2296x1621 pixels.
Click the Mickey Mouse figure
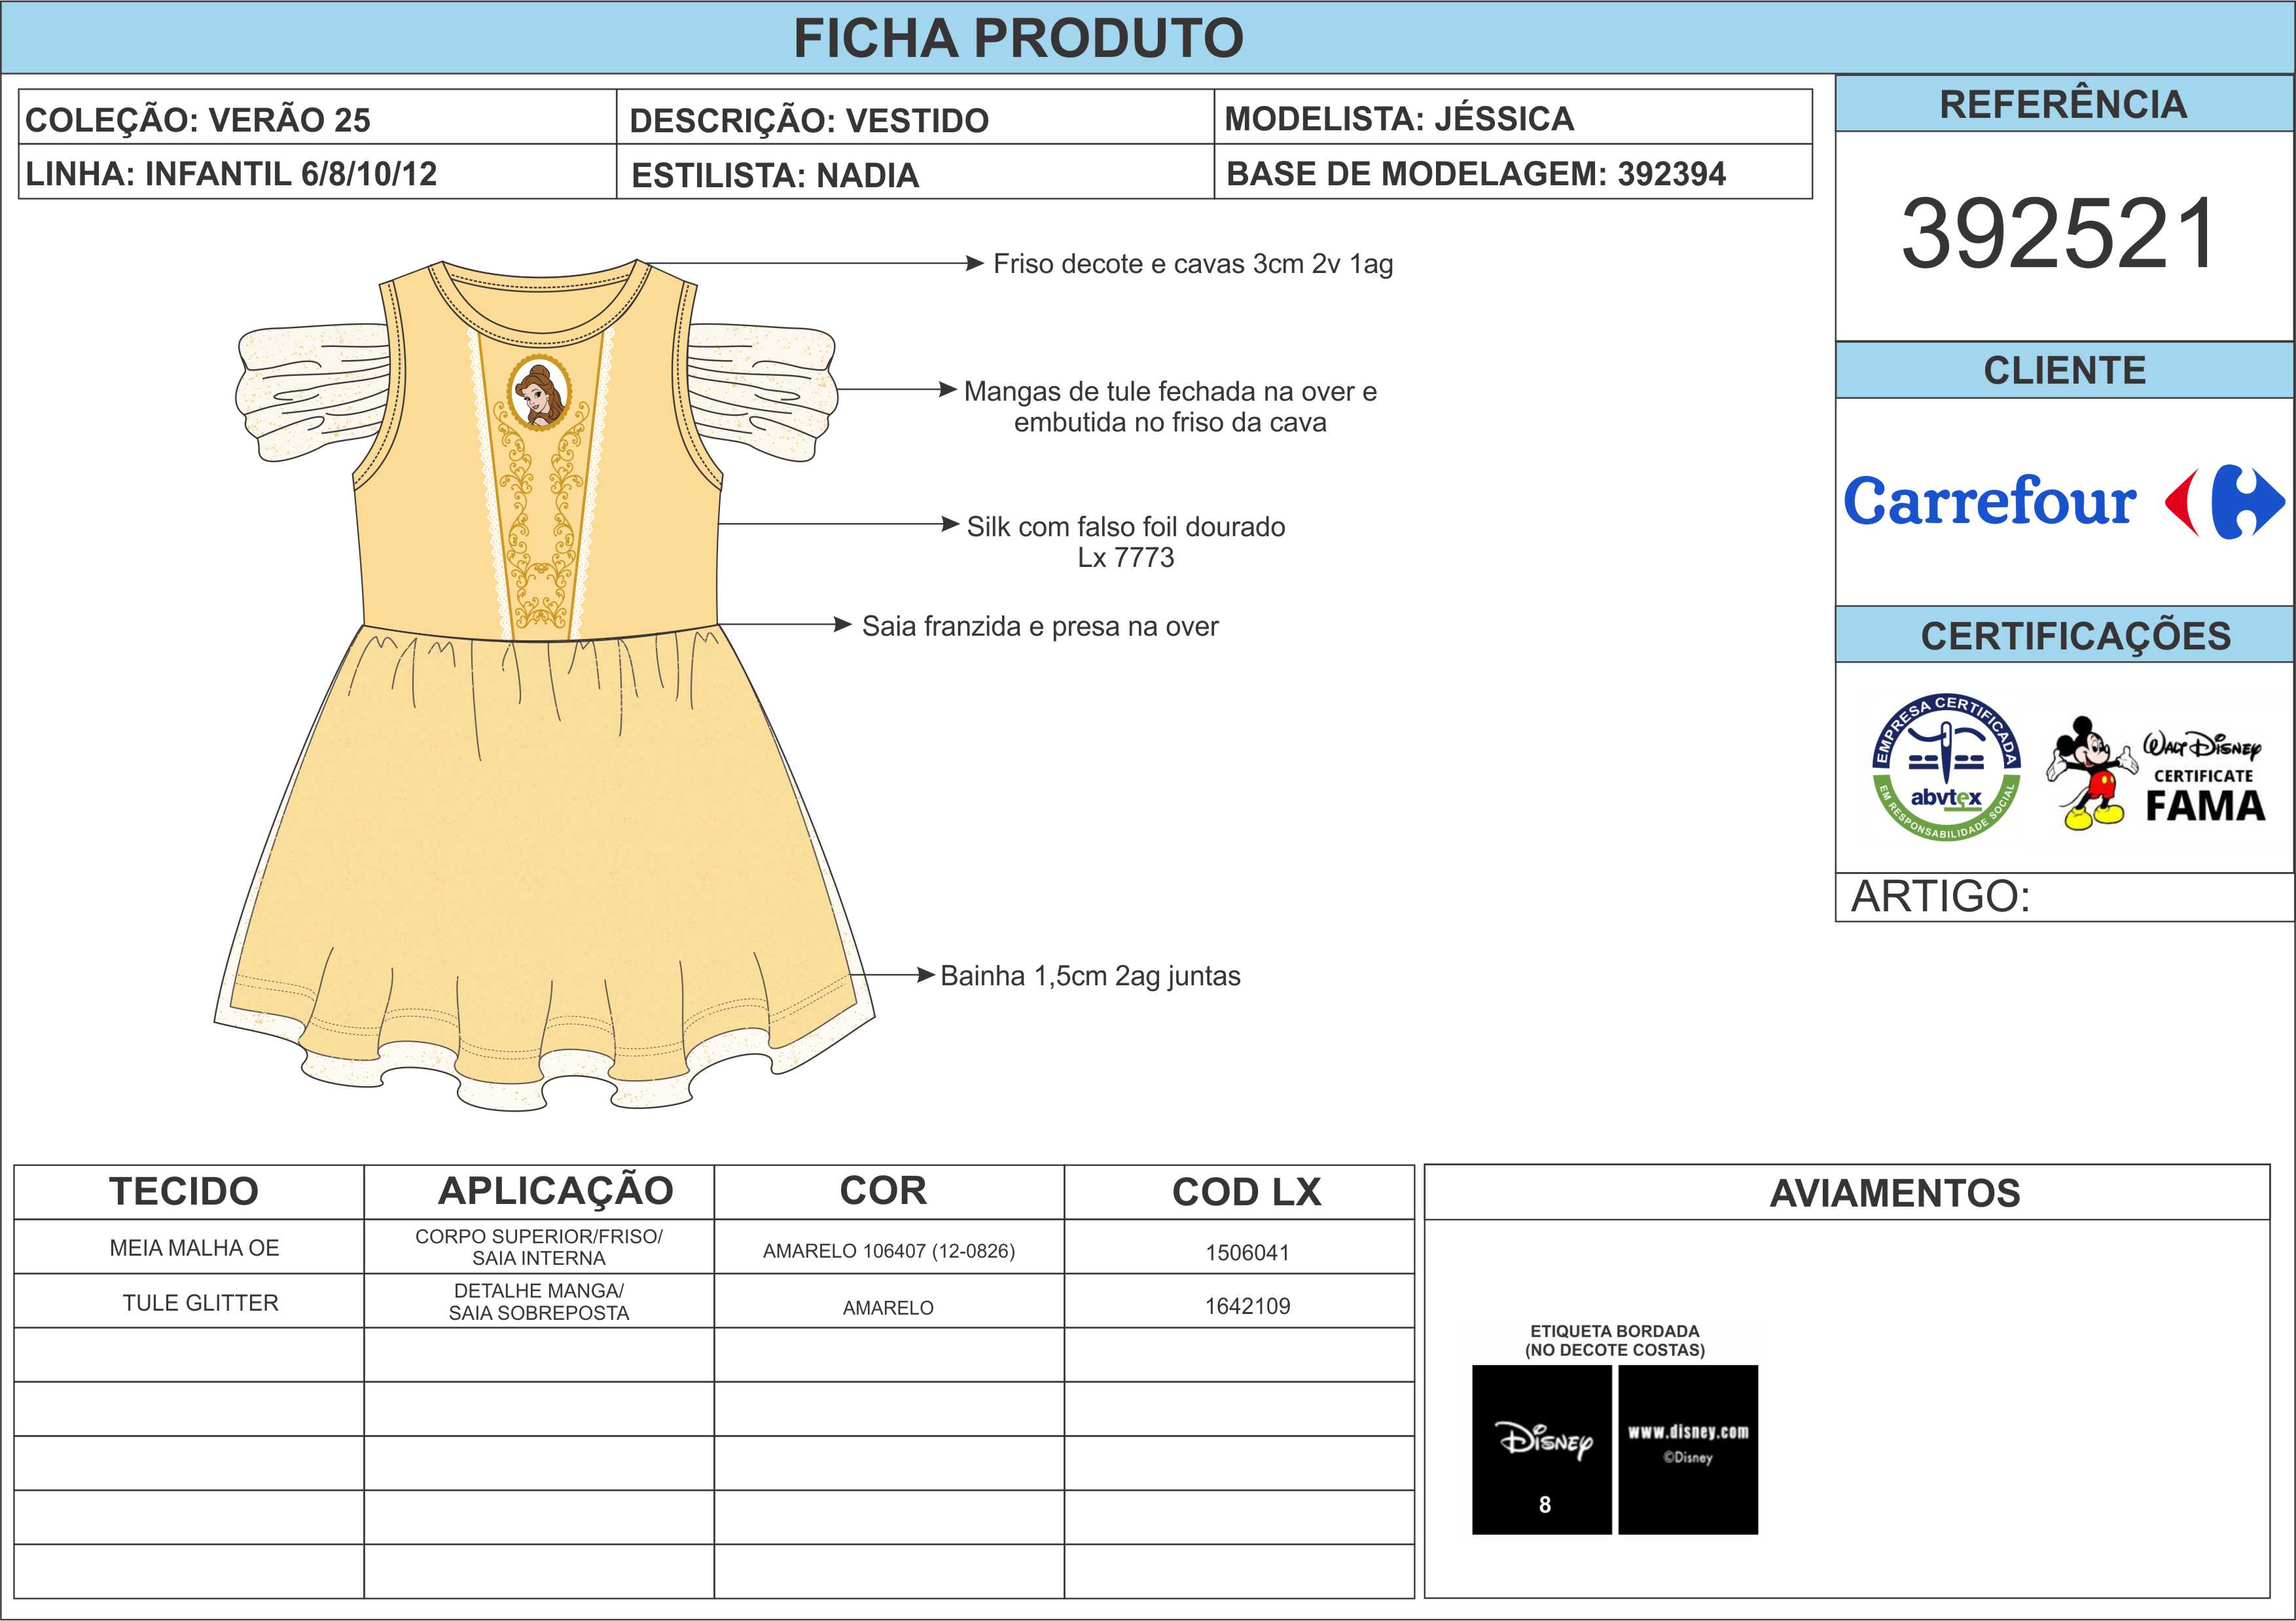(x=2091, y=773)
